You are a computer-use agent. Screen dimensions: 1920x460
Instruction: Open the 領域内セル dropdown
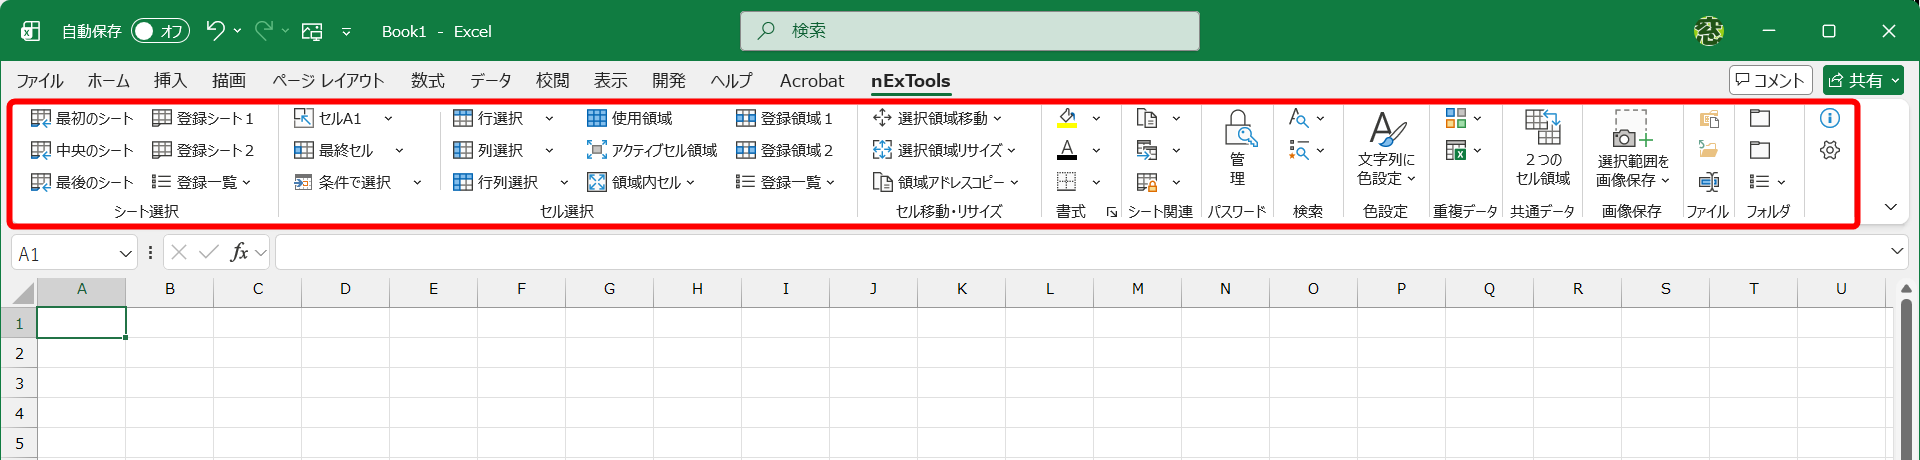click(641, 182)
